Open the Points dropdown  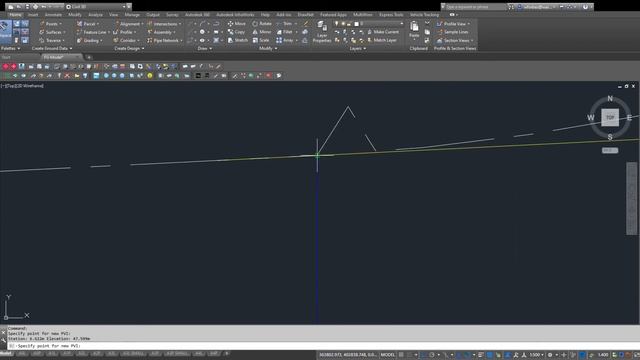[51, 24]
